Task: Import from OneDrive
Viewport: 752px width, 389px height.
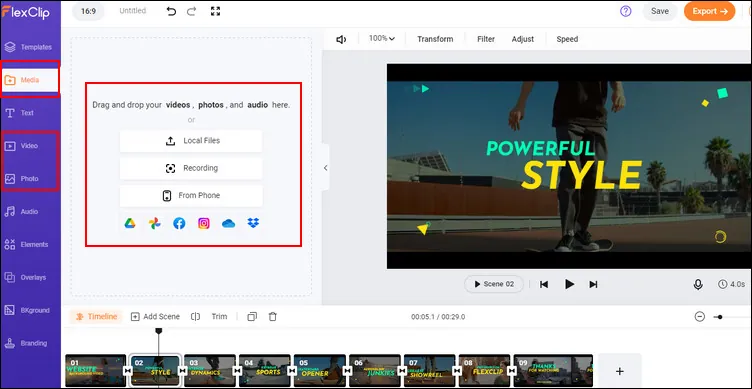Action: tap(228, 224)
